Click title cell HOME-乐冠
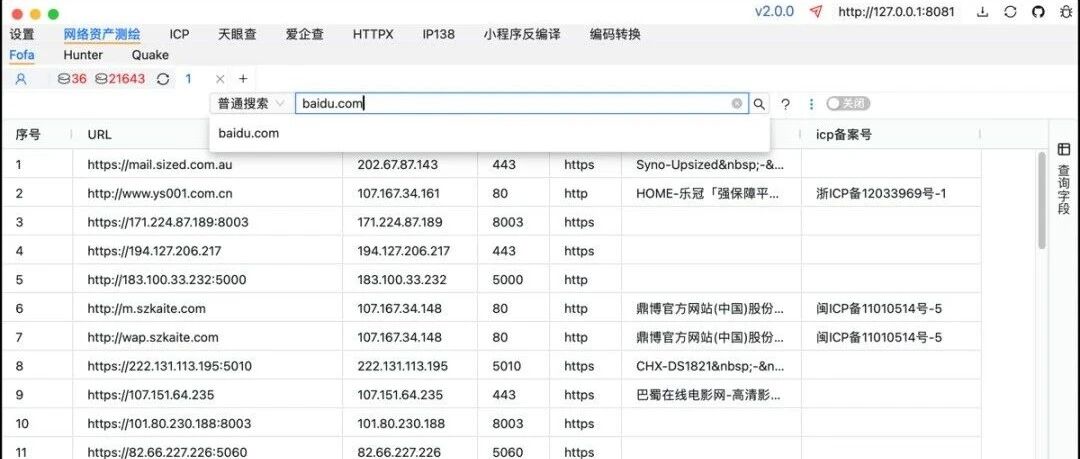Viewport: 1080px width, 459px height. 708,194
